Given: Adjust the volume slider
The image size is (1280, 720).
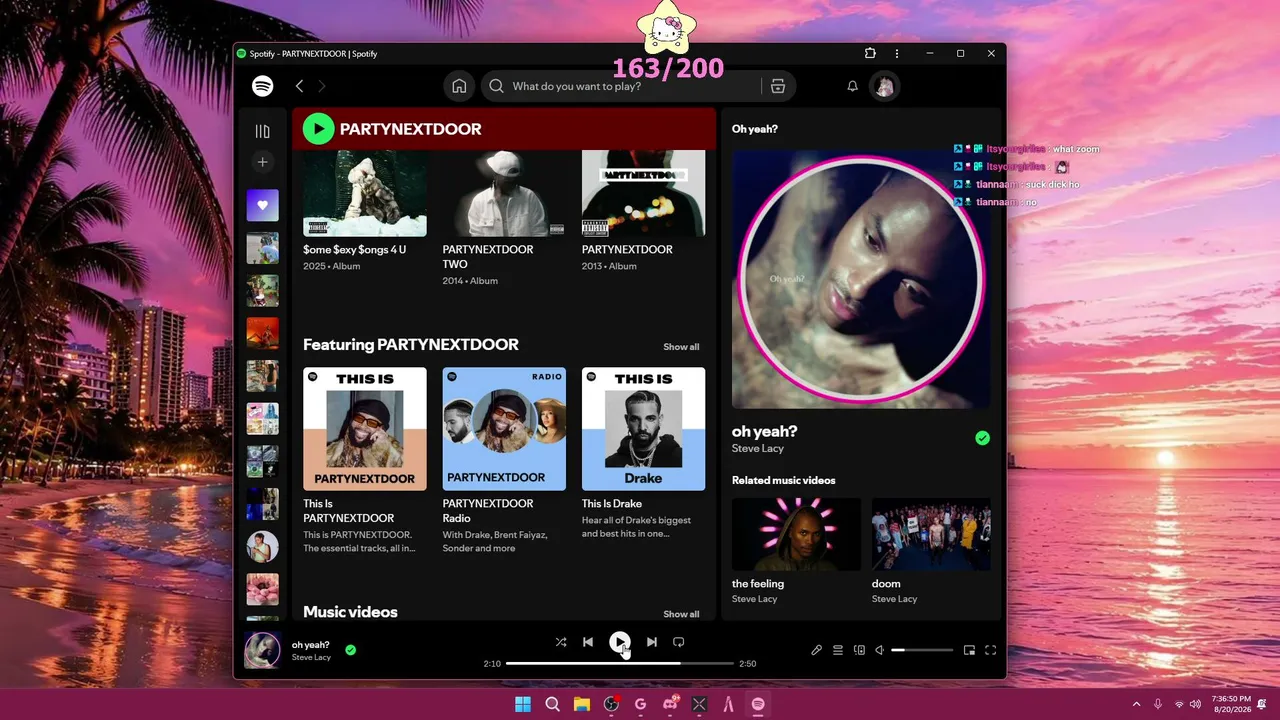Looking at the screenshot, I should pos(923,650).
